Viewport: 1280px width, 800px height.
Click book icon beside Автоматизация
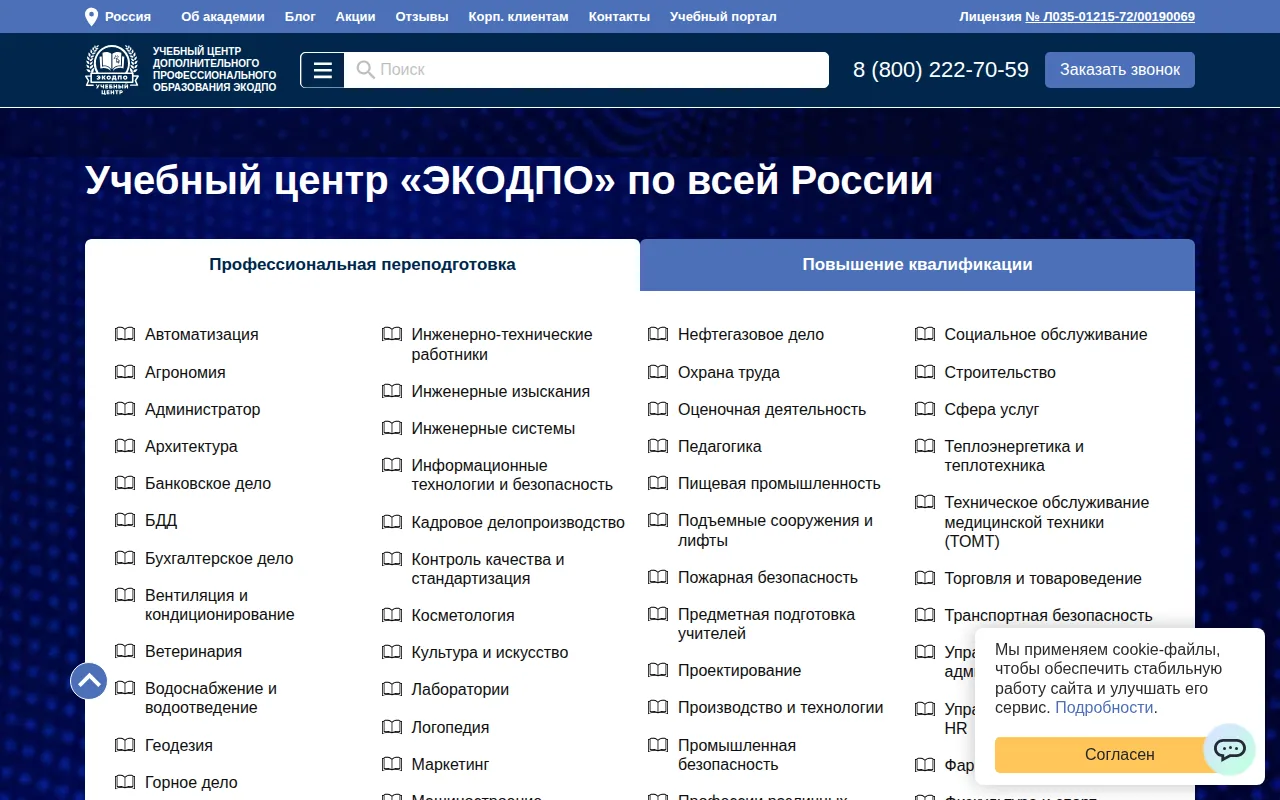click(x=125, y=334)
